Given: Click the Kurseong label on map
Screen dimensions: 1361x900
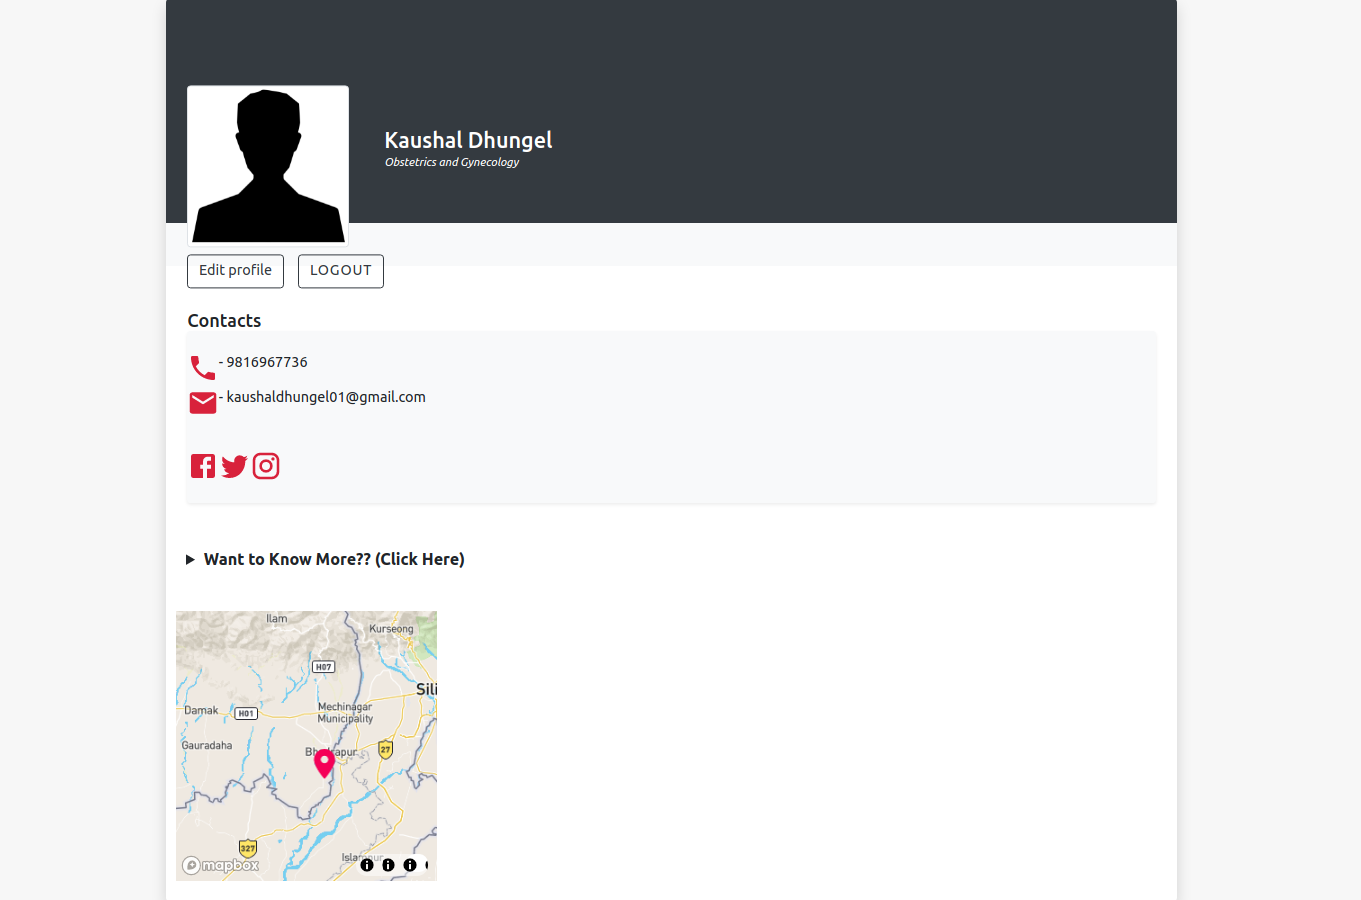Looking at the screenshot, I should [x=391, y=629].
